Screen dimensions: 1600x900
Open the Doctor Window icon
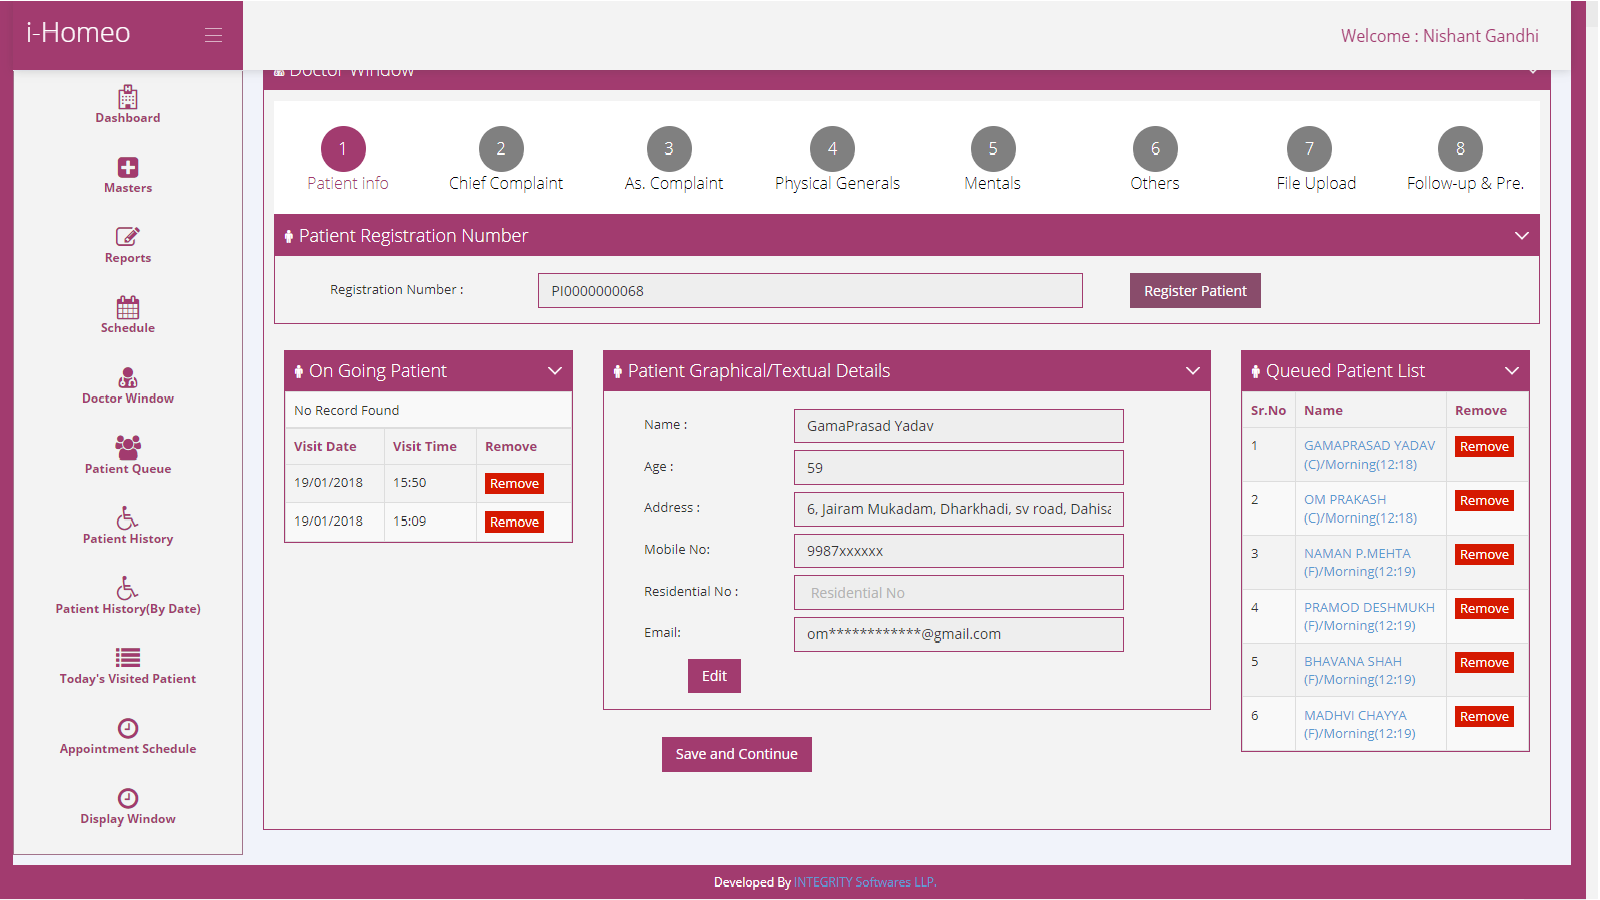tap(128, 378)
